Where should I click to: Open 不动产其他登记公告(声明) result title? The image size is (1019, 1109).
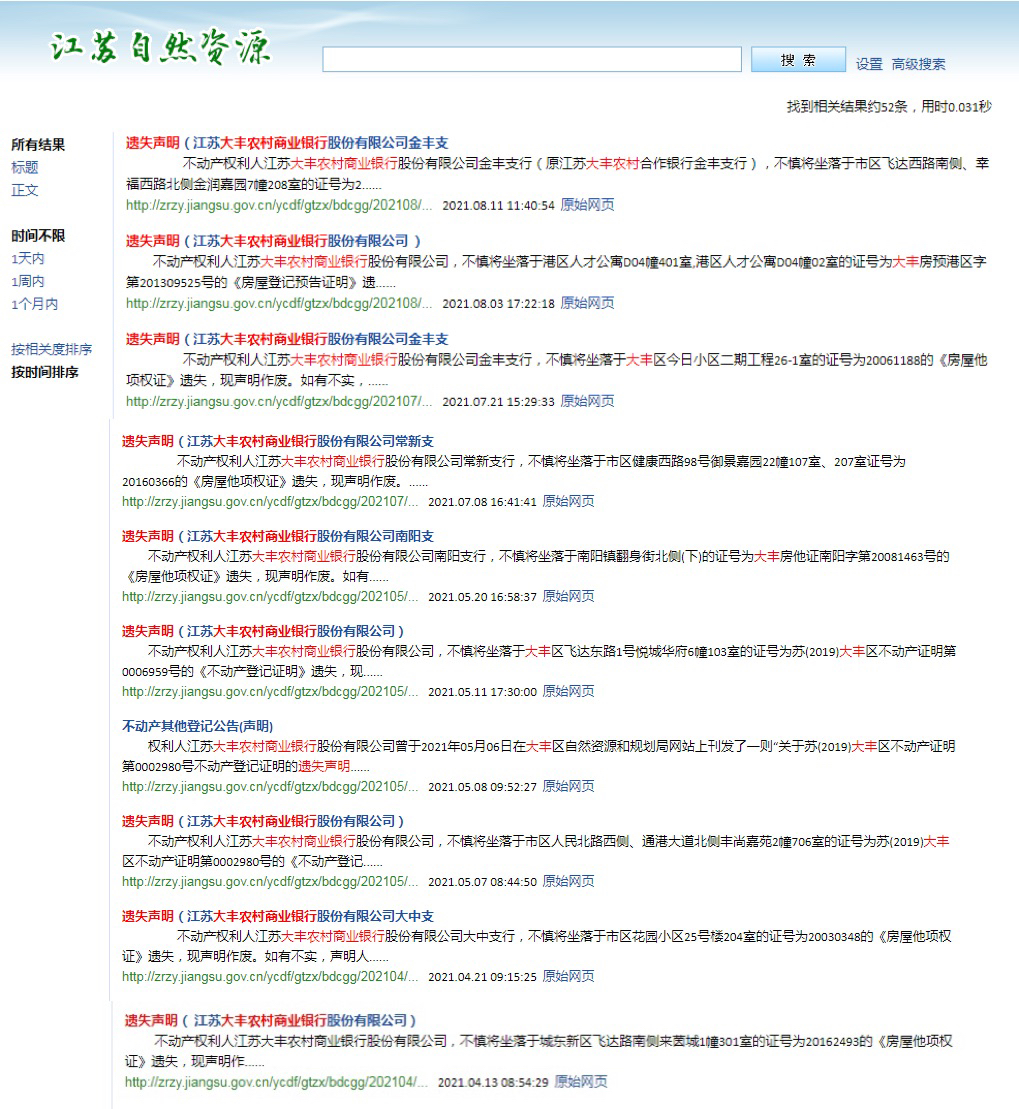click(x=197, y=726)
